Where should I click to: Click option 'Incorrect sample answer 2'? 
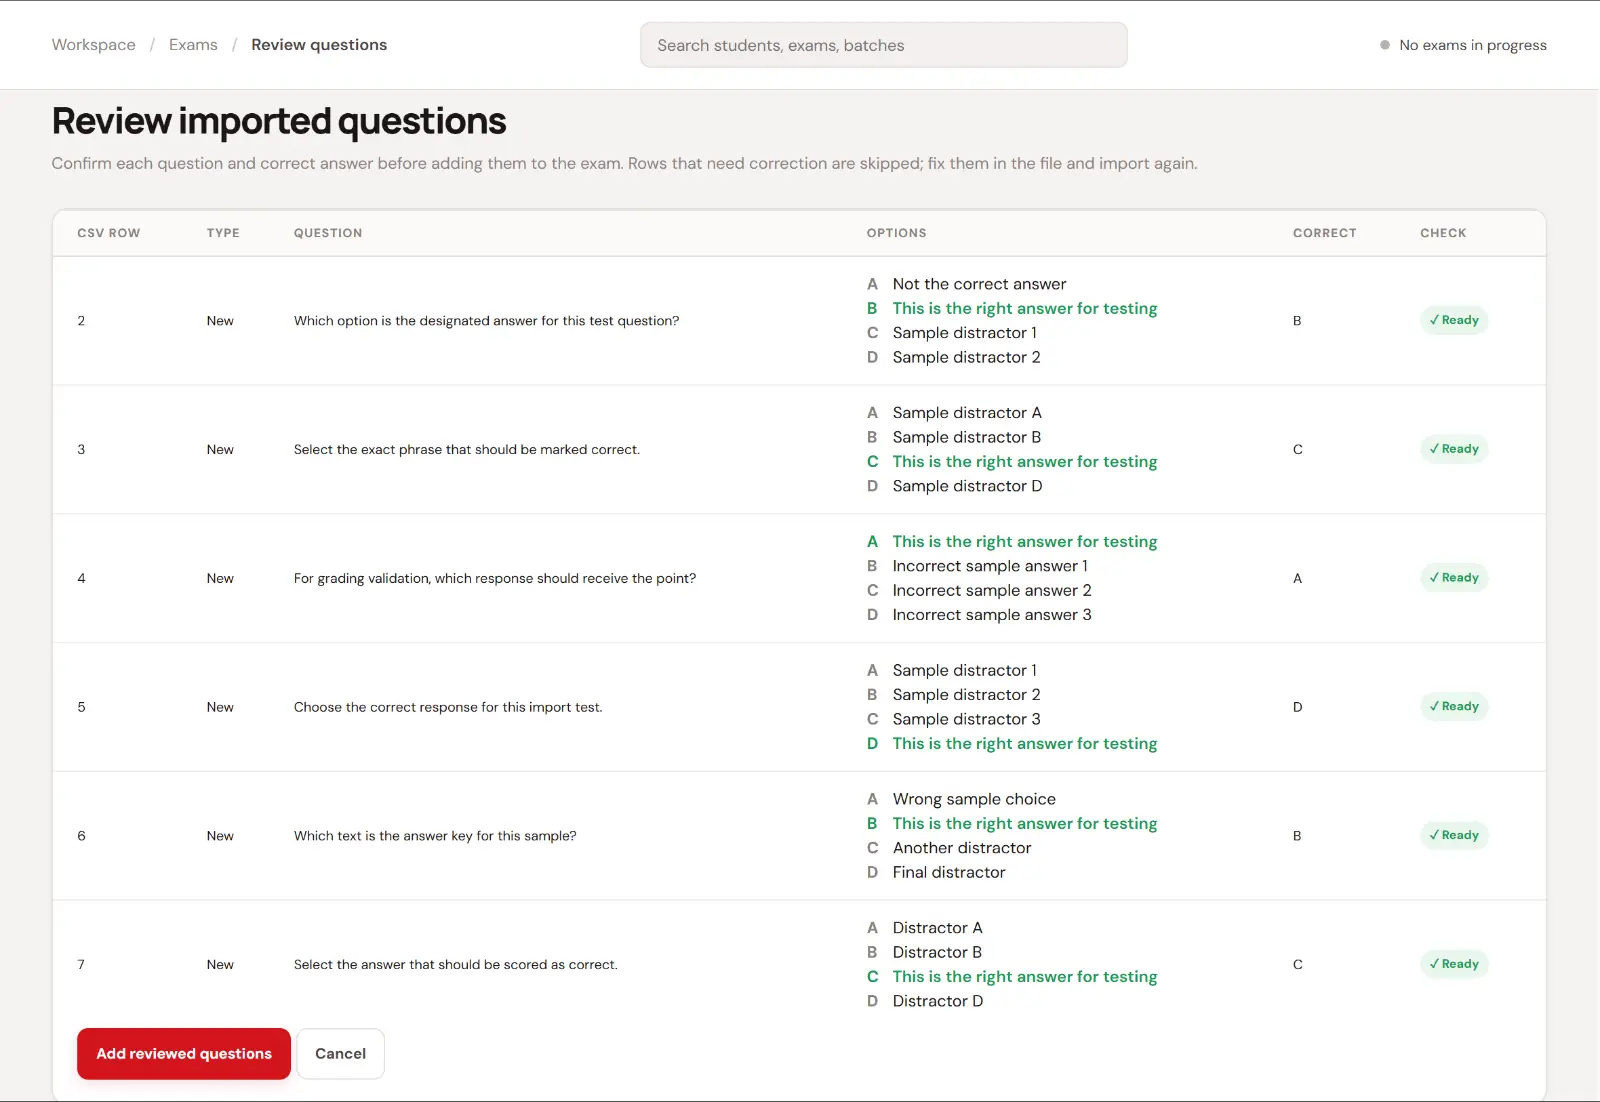(992, 591)
